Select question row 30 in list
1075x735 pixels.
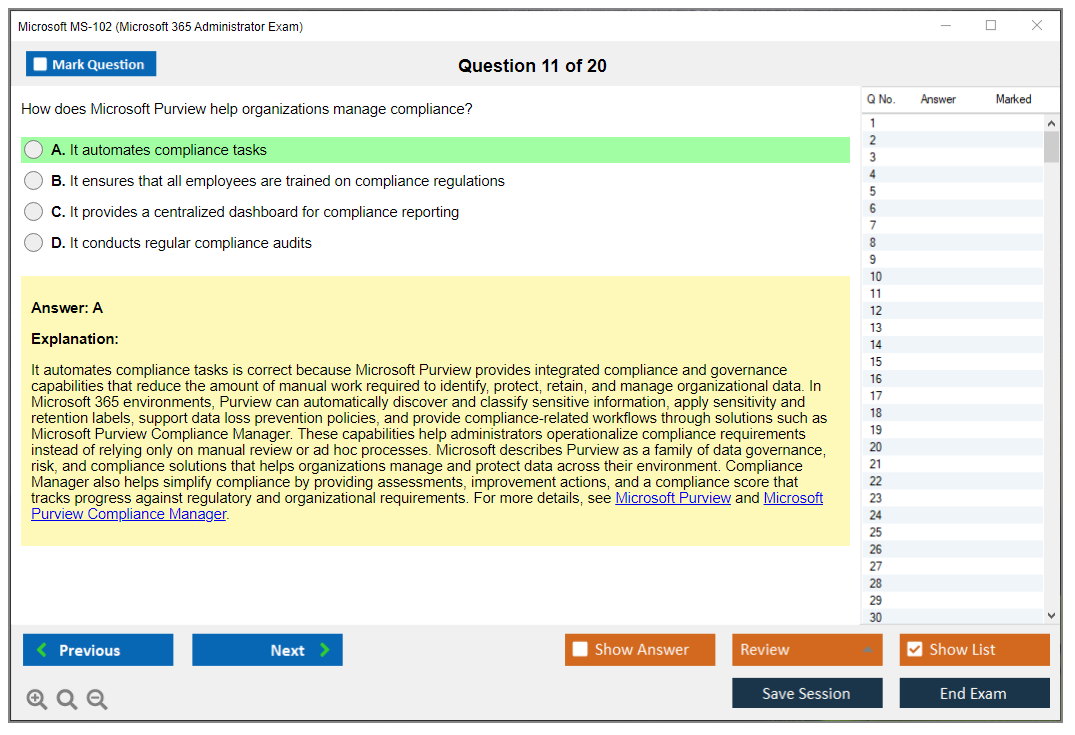[x=952, y=617]
